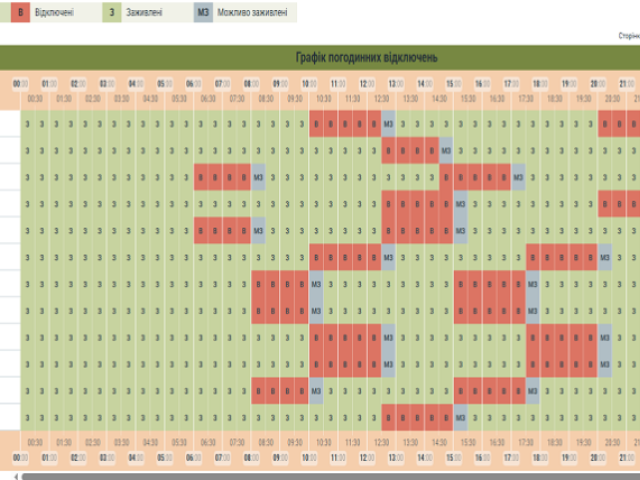The image size is (640, 480).
Task: Click the first red 'В' cell in first row
Action: [x=316, y=124]
